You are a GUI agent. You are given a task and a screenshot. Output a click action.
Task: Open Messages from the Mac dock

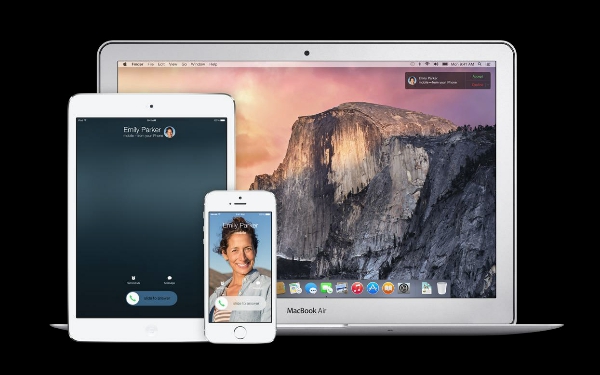coord(311,288)
